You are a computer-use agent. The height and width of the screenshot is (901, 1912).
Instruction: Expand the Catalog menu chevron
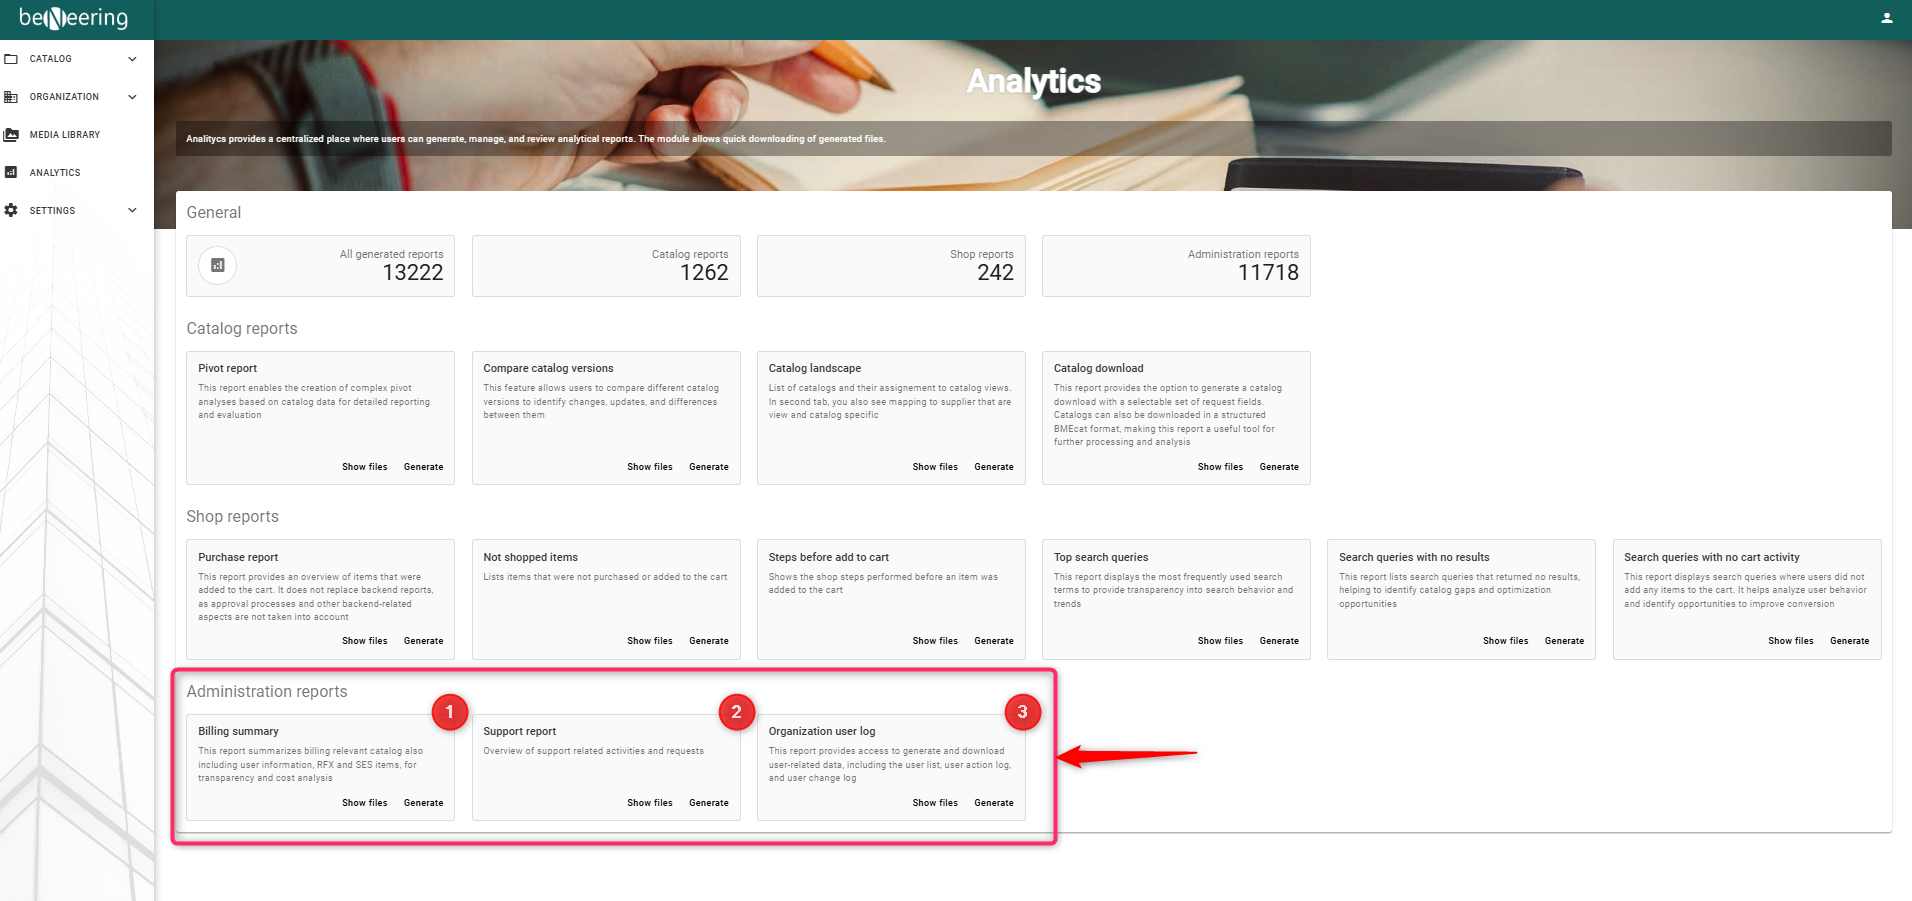click(x=132, y=59)
